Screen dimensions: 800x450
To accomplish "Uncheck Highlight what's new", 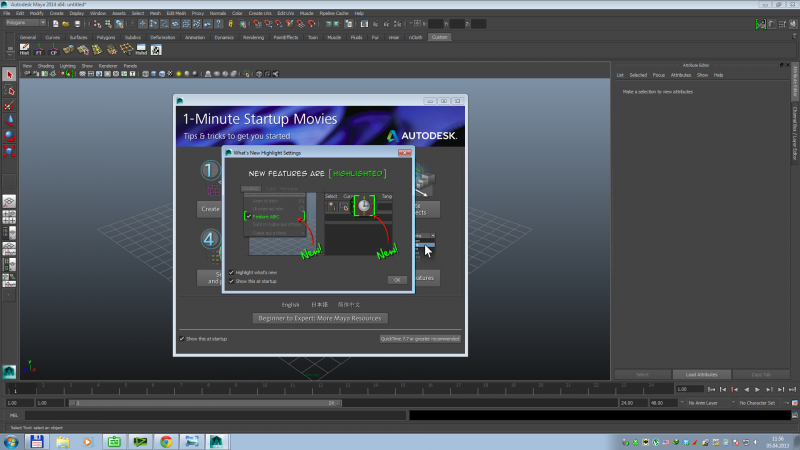I will (230, 272).
